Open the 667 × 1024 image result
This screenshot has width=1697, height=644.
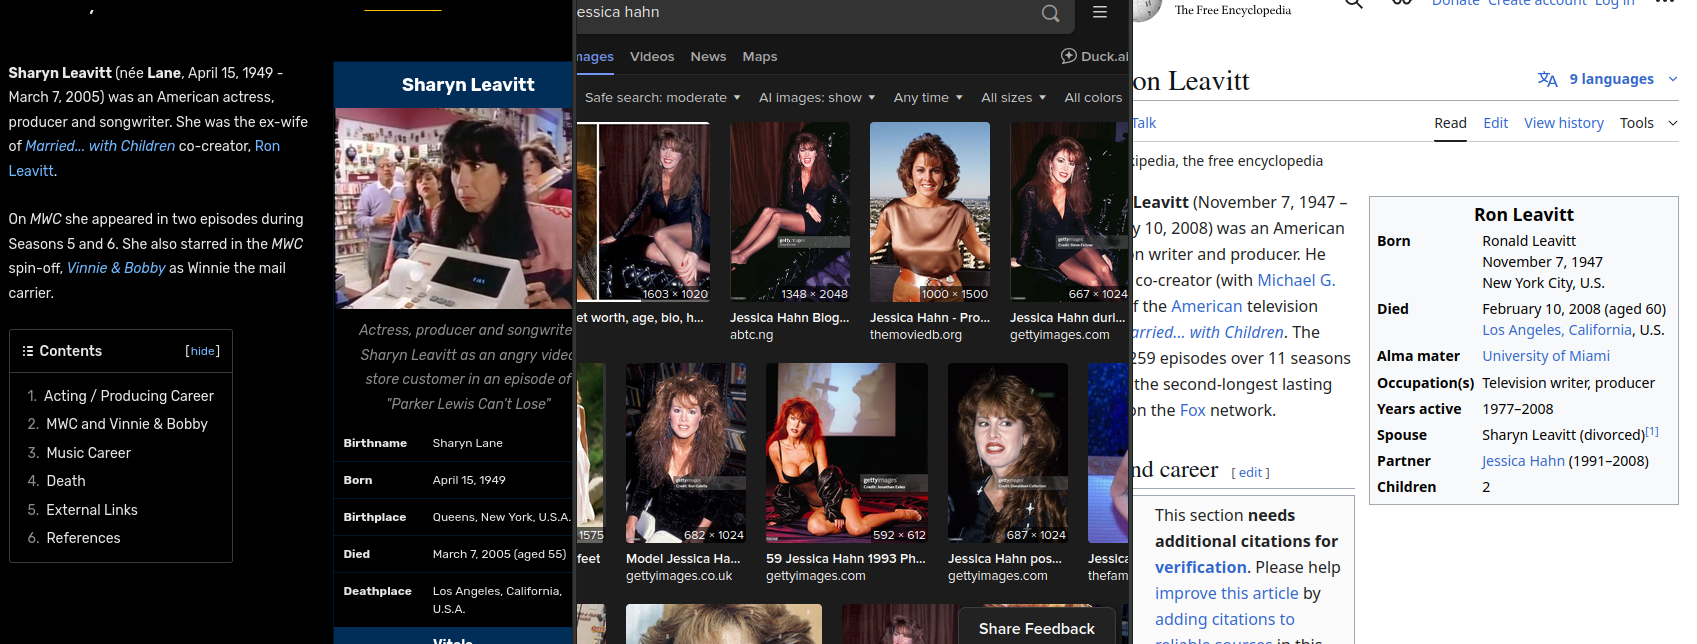1069,212
